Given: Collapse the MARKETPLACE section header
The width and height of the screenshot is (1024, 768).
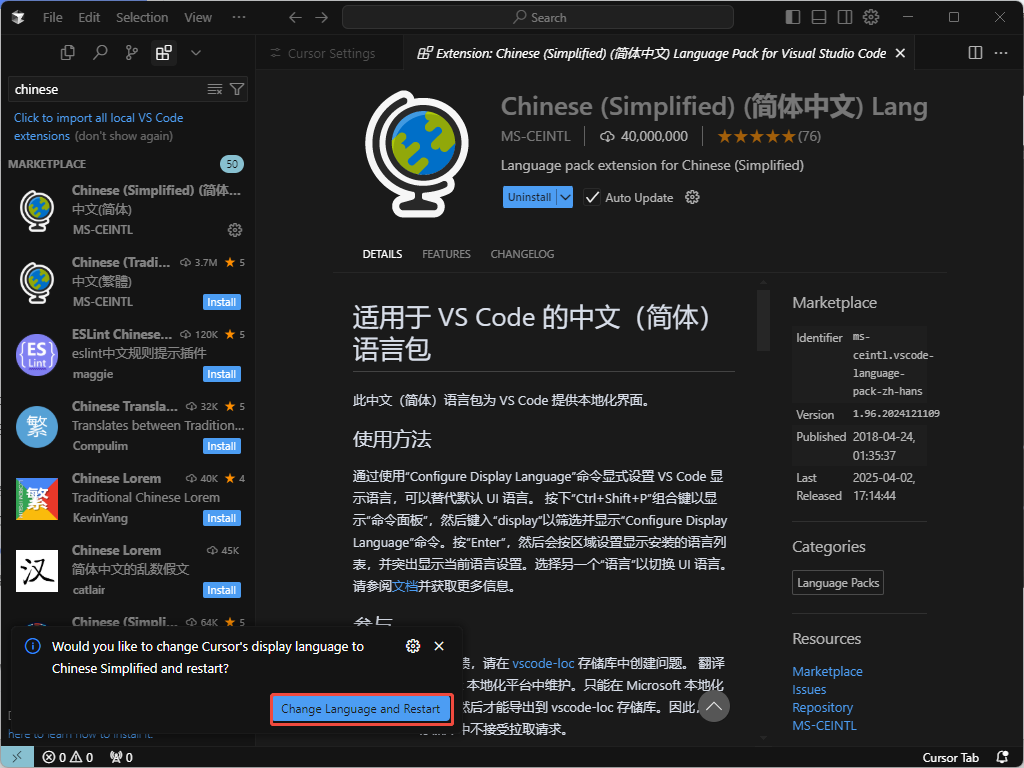Looking at the screenshot, I should click(x=47, y=164).
